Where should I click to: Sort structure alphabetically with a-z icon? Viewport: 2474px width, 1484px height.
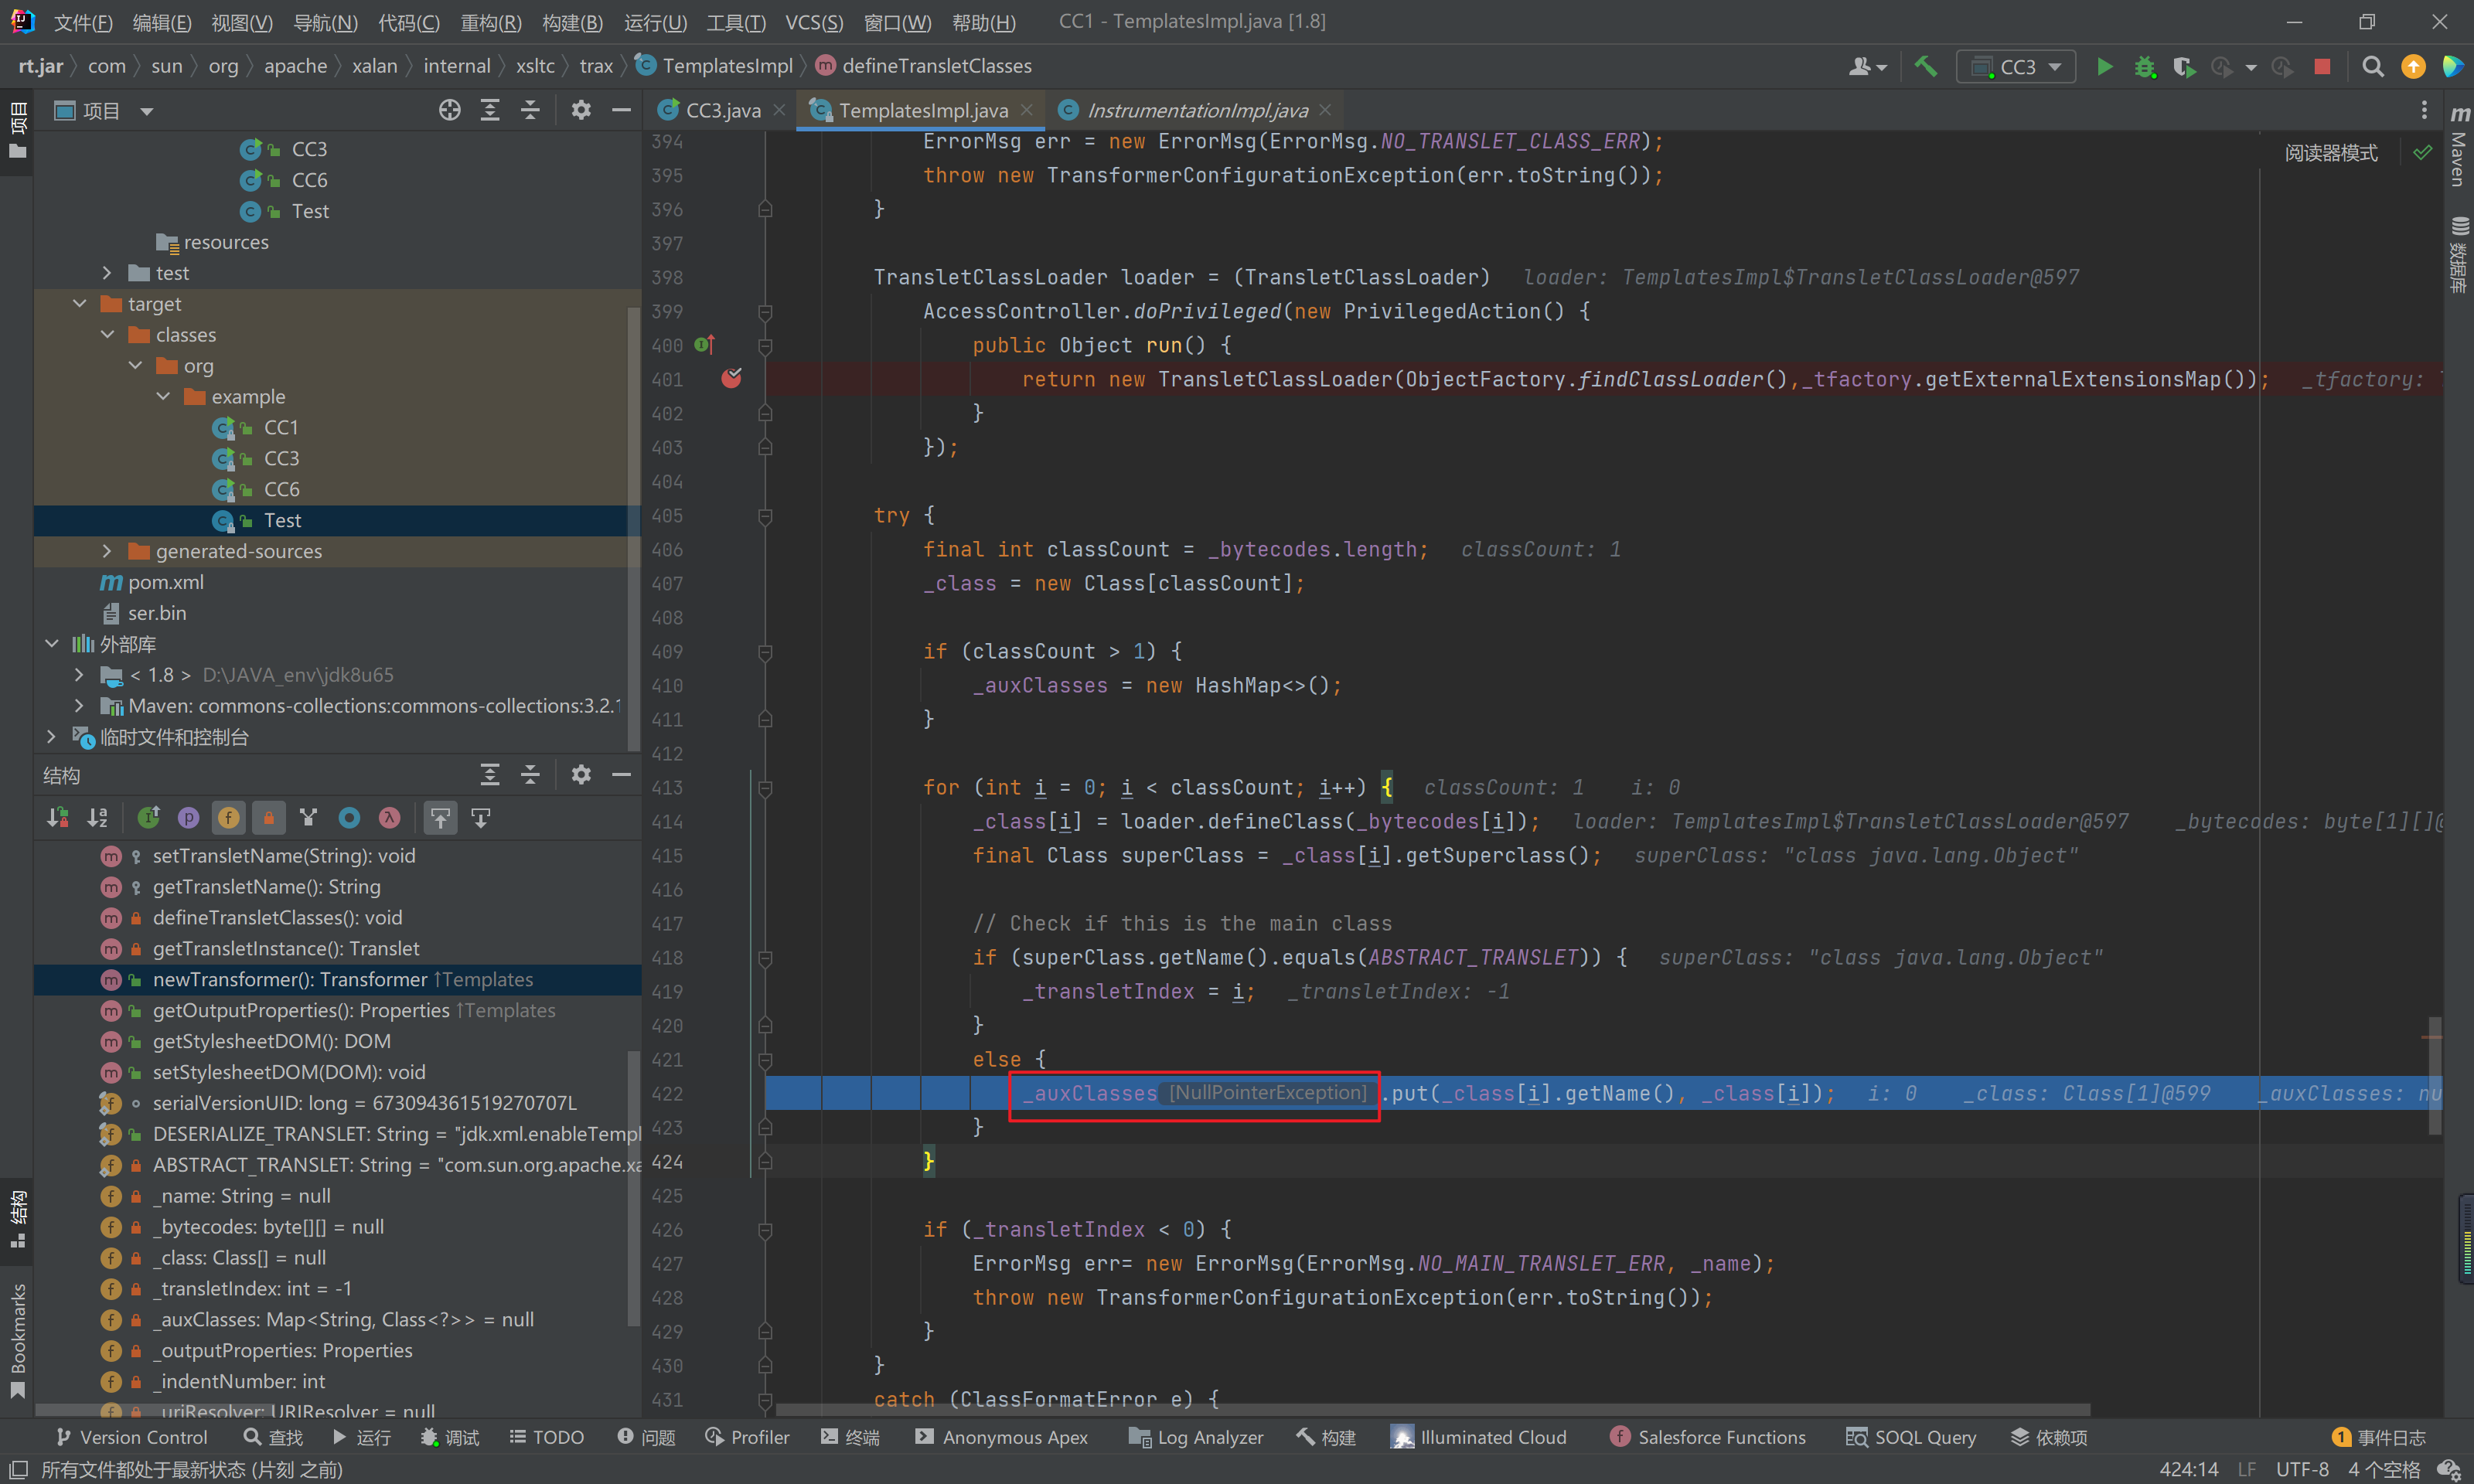tap(97, 818)
